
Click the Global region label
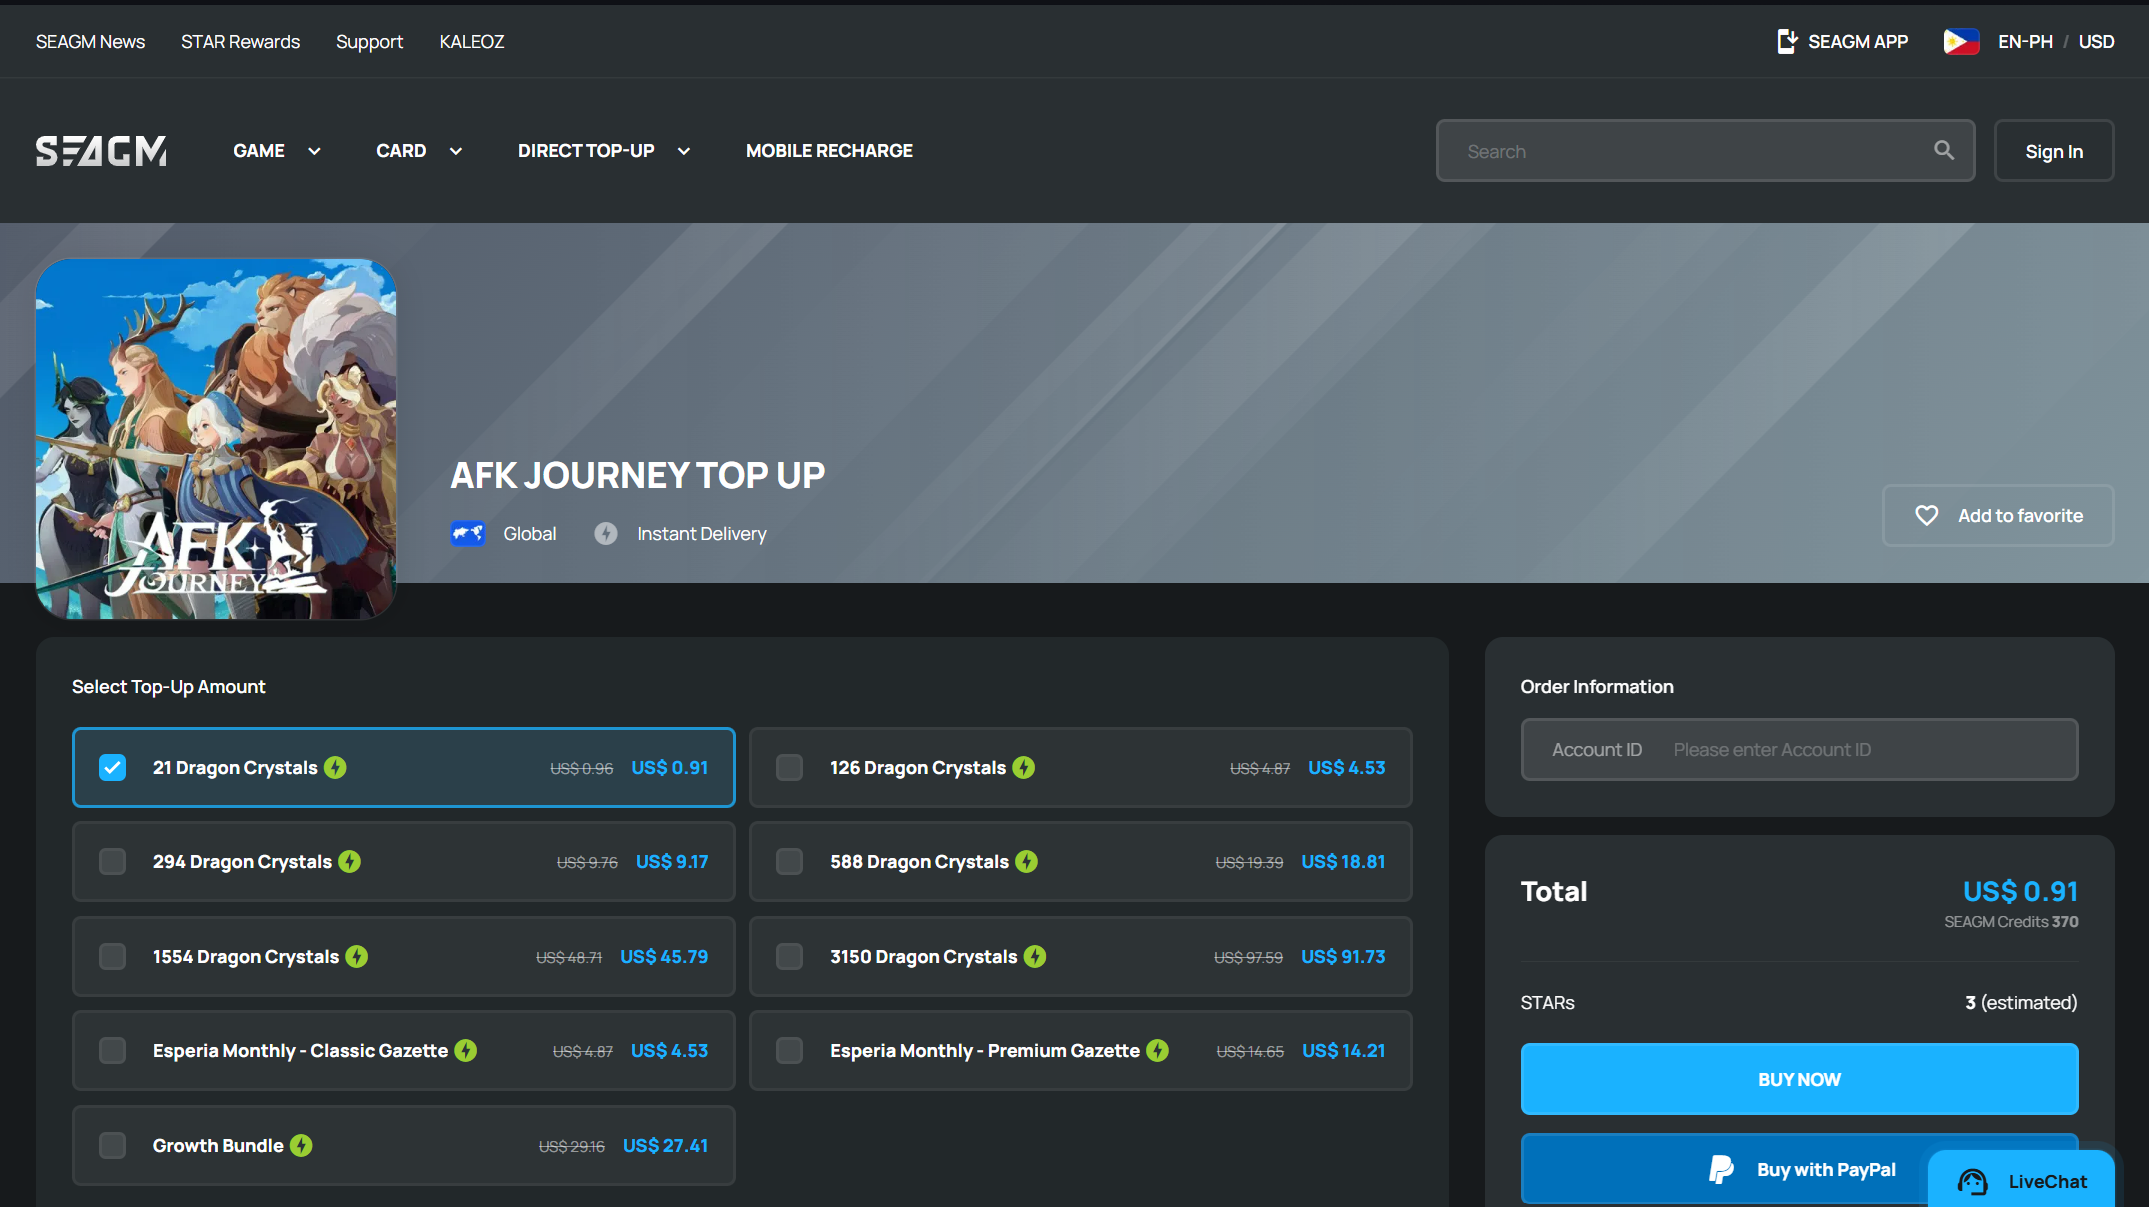529,534
